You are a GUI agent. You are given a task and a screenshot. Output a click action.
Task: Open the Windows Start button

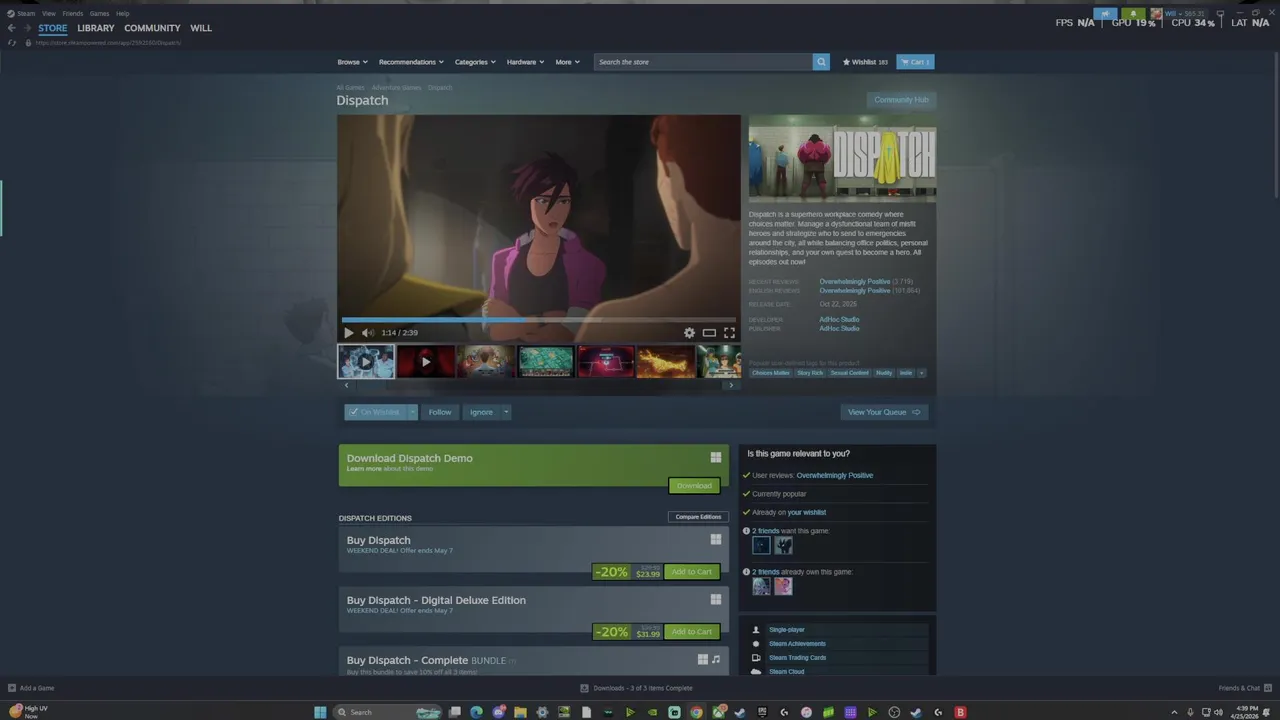pos(320,712)
